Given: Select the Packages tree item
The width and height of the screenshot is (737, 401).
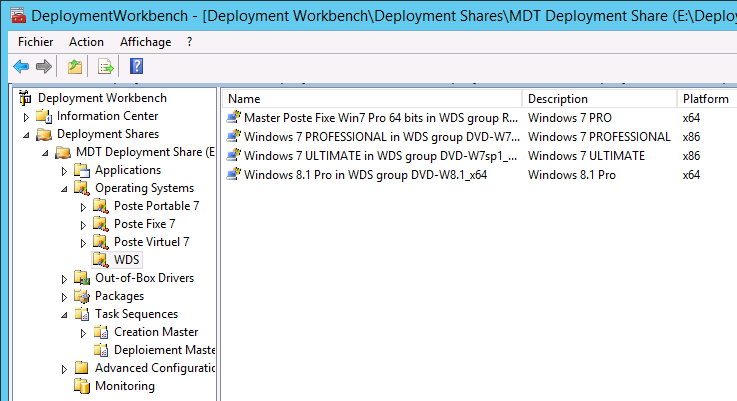Looking at the screenshot, I should pos(119,296).
